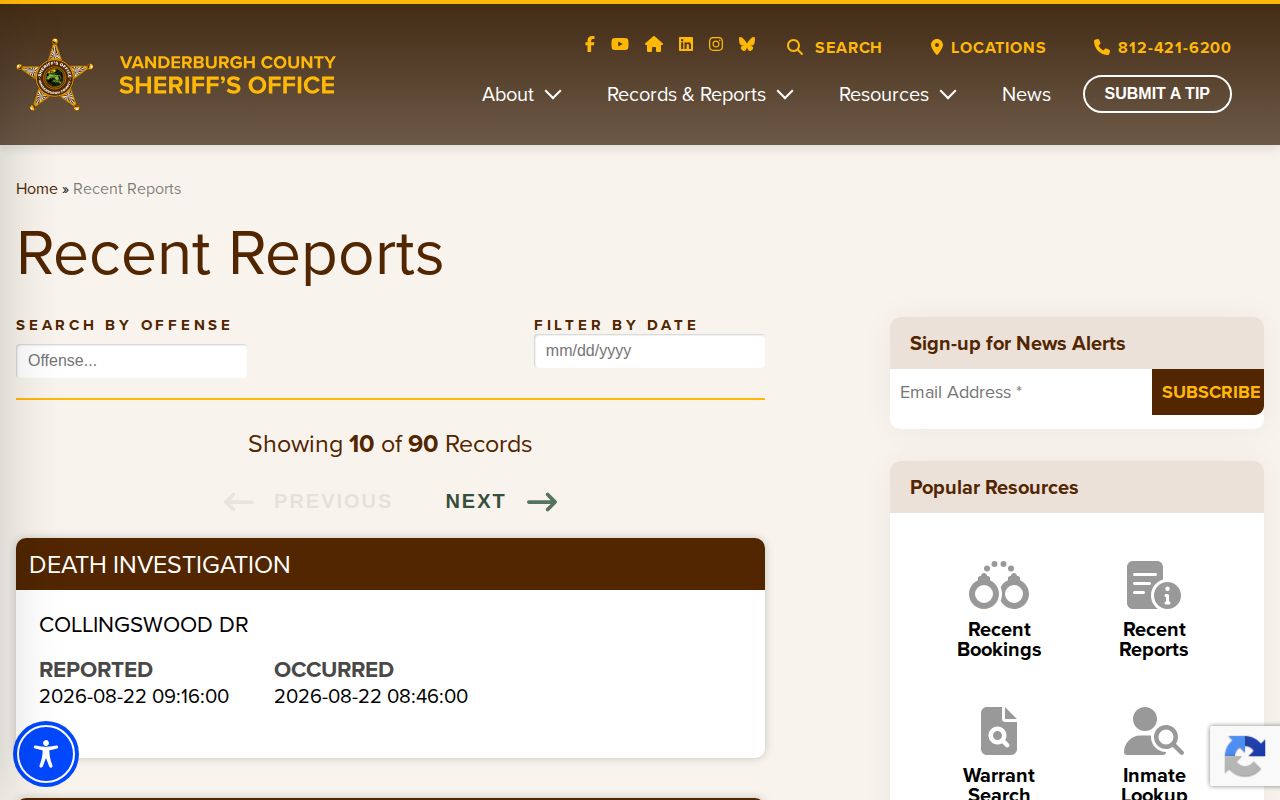Screen dimensions: 1280x800
Task: Click the Search header link text
Action: coord(848,47)
